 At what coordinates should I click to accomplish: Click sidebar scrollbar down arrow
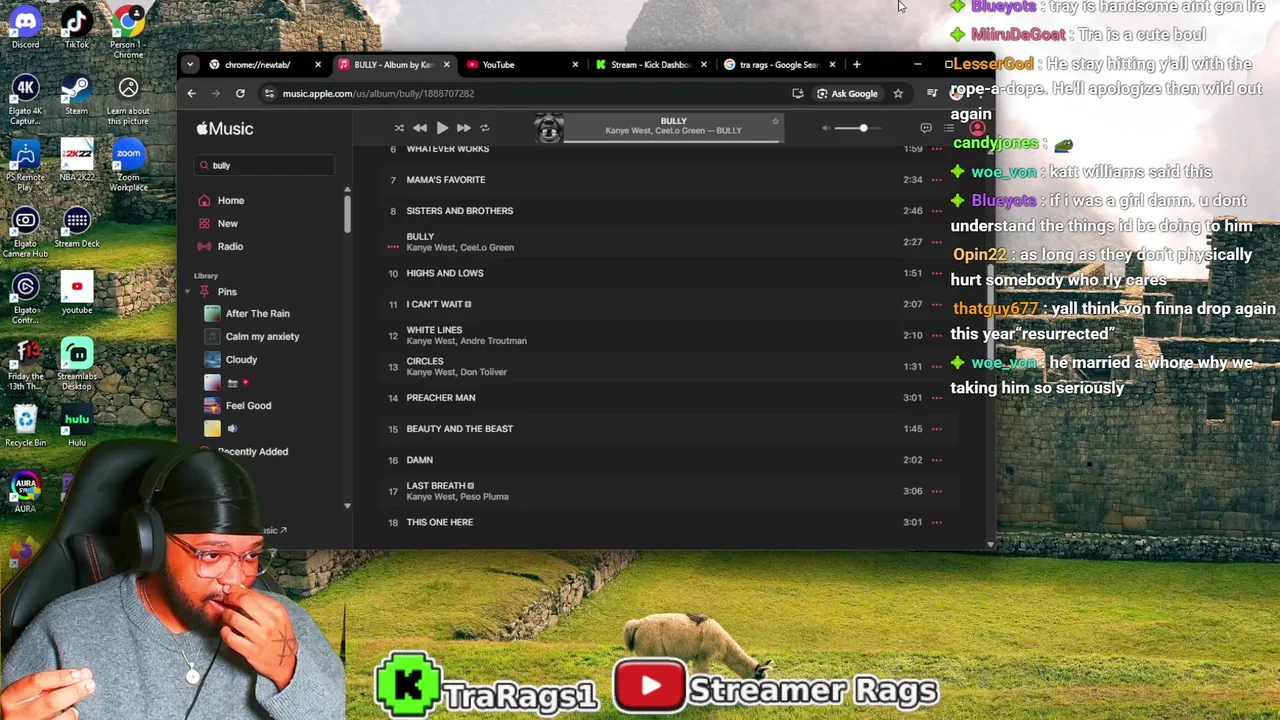point(347,506)
